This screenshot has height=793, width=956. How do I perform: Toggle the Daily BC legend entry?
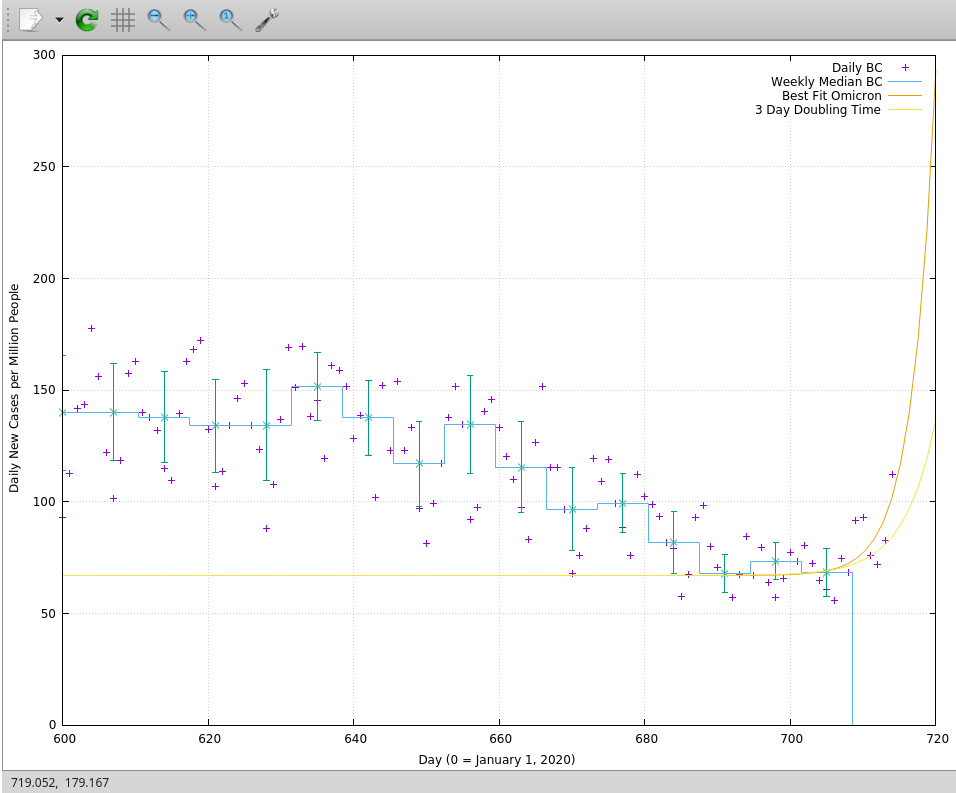[x=857, y=68]
